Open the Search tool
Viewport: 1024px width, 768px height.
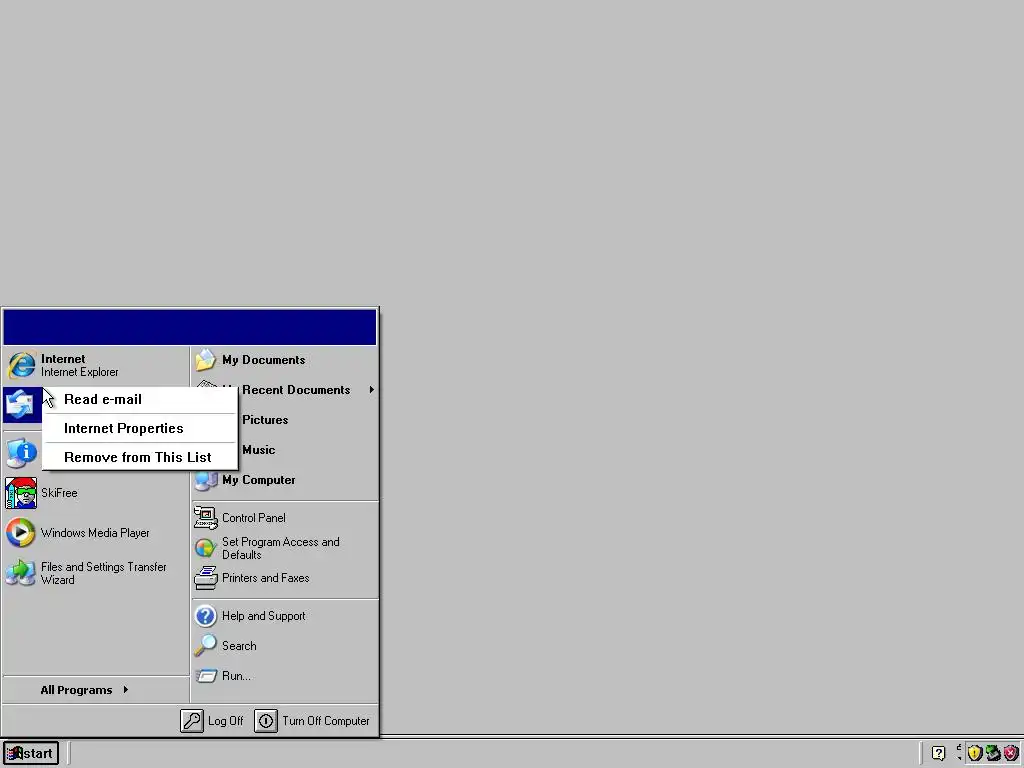point(285,646)
